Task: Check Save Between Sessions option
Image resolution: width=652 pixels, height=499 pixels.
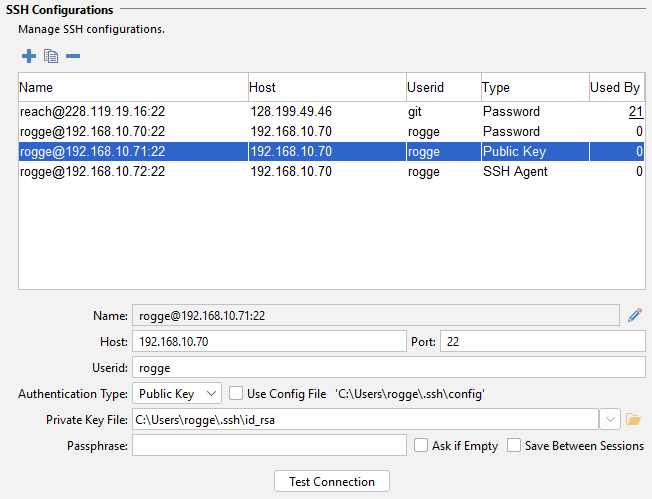Action: coord(514,445)
